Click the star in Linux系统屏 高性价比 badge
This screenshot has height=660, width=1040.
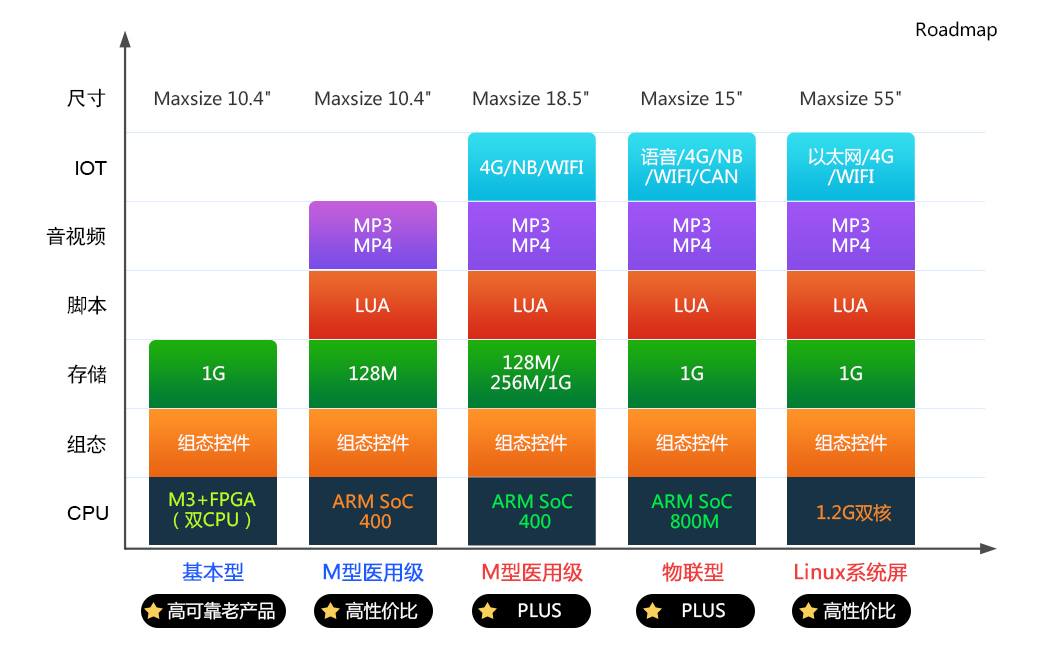click(x=809, y=611)
